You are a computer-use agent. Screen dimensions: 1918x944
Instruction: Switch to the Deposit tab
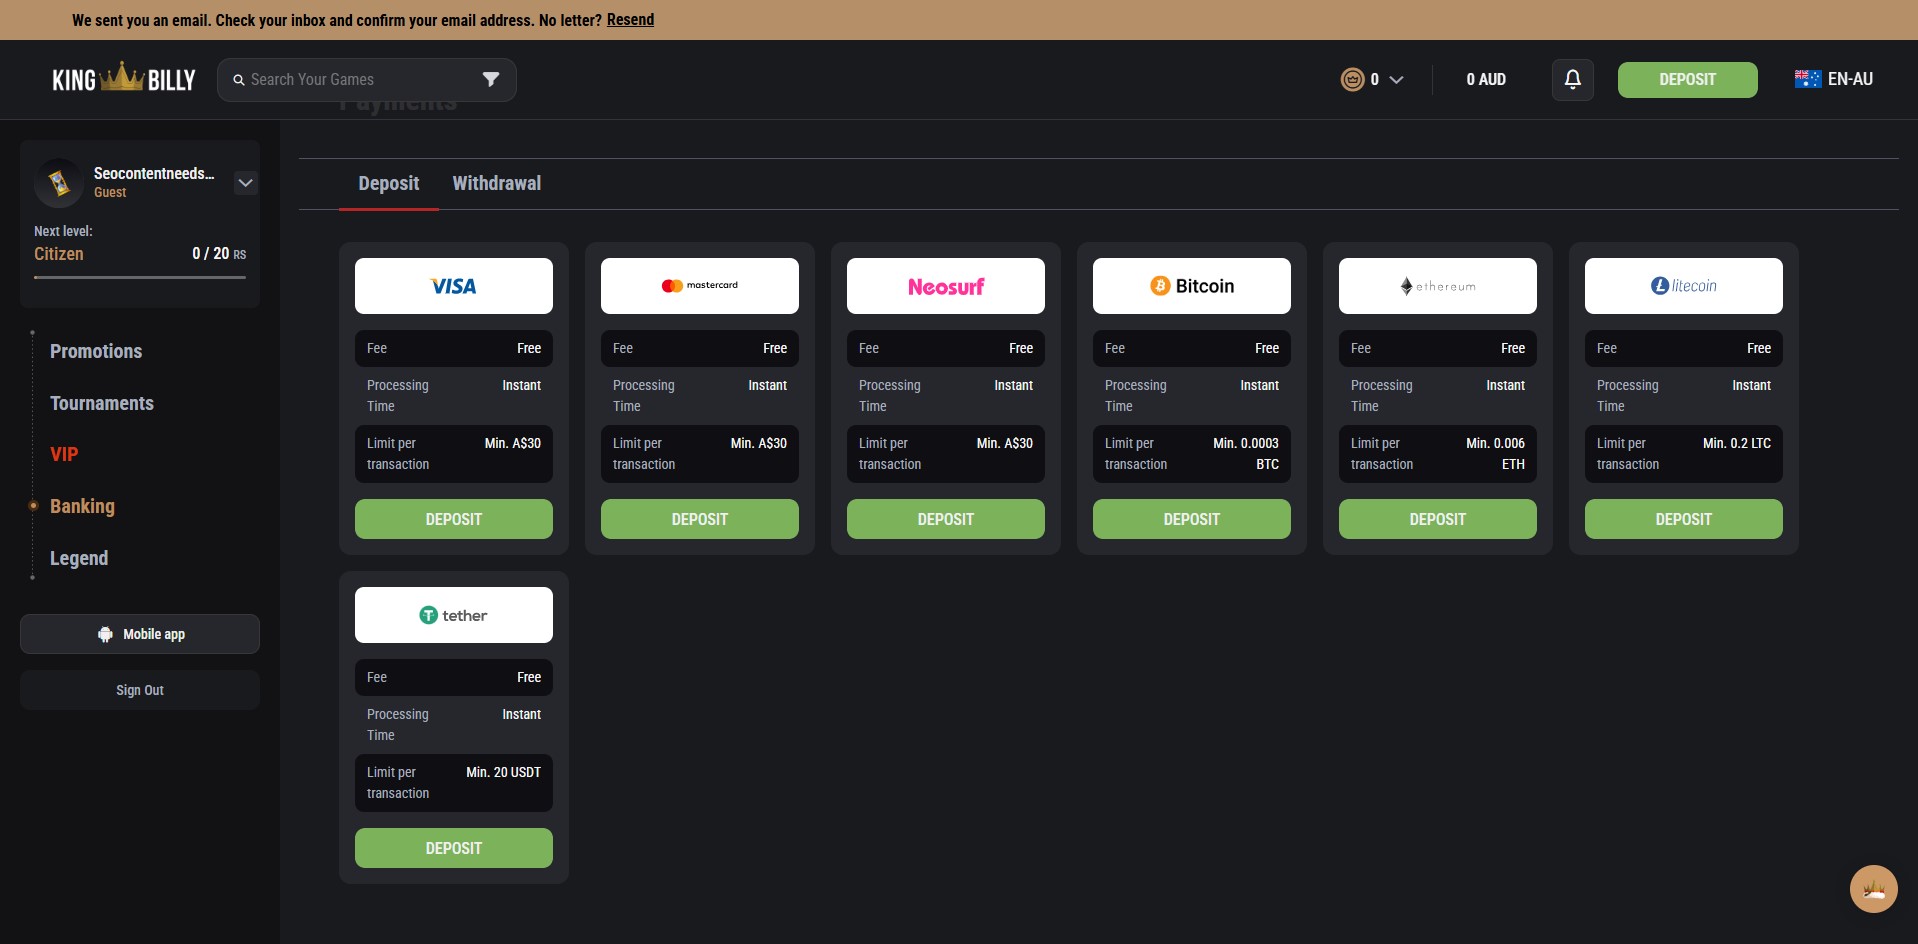tap(389, 183)
